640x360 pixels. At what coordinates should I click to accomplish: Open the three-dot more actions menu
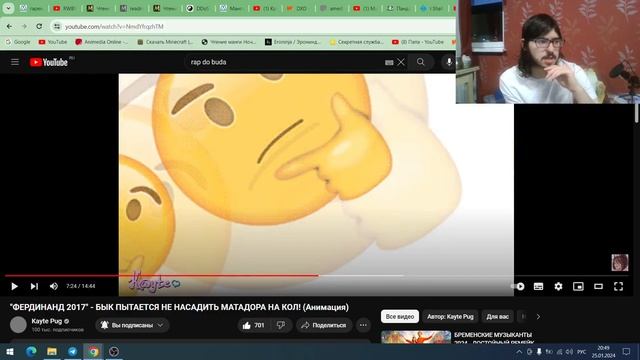point(363,325)
